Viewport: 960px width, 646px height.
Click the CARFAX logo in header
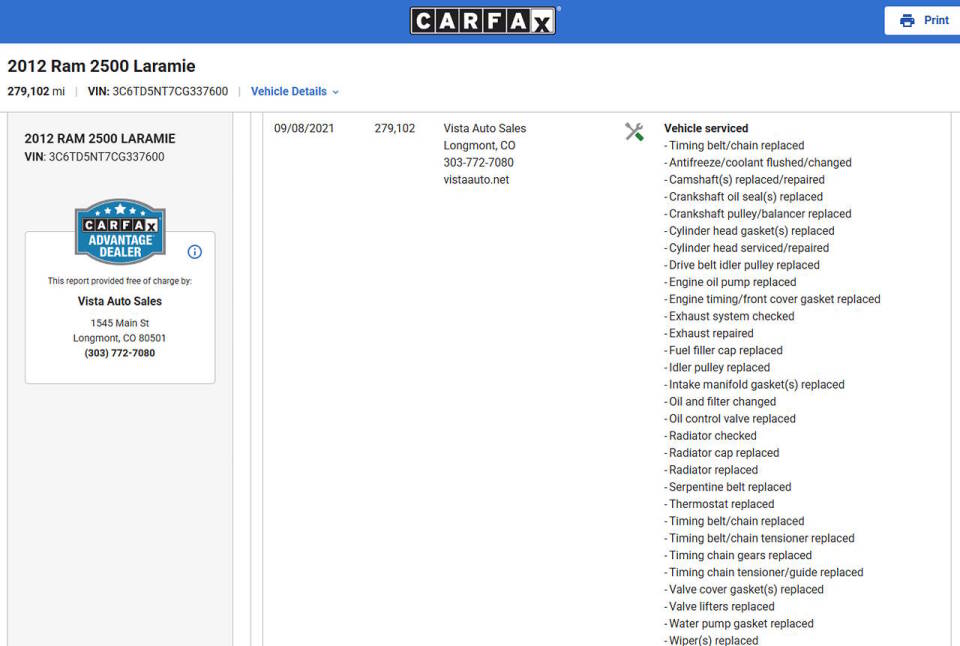point(483,21)
